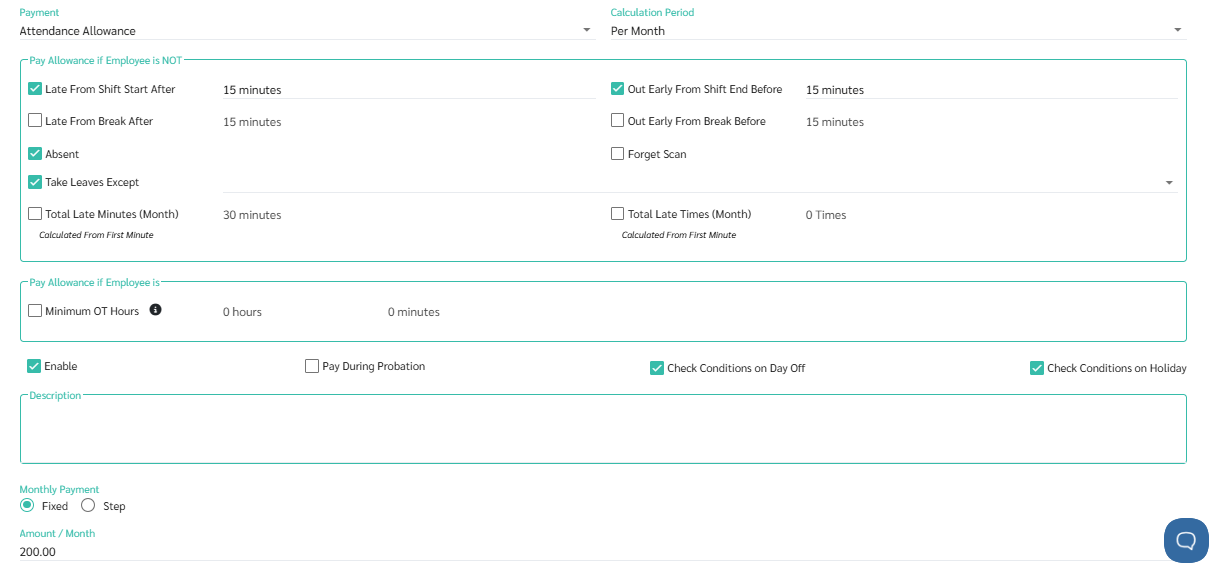Edit Late From Shift Start minutes field

[409, 90]
